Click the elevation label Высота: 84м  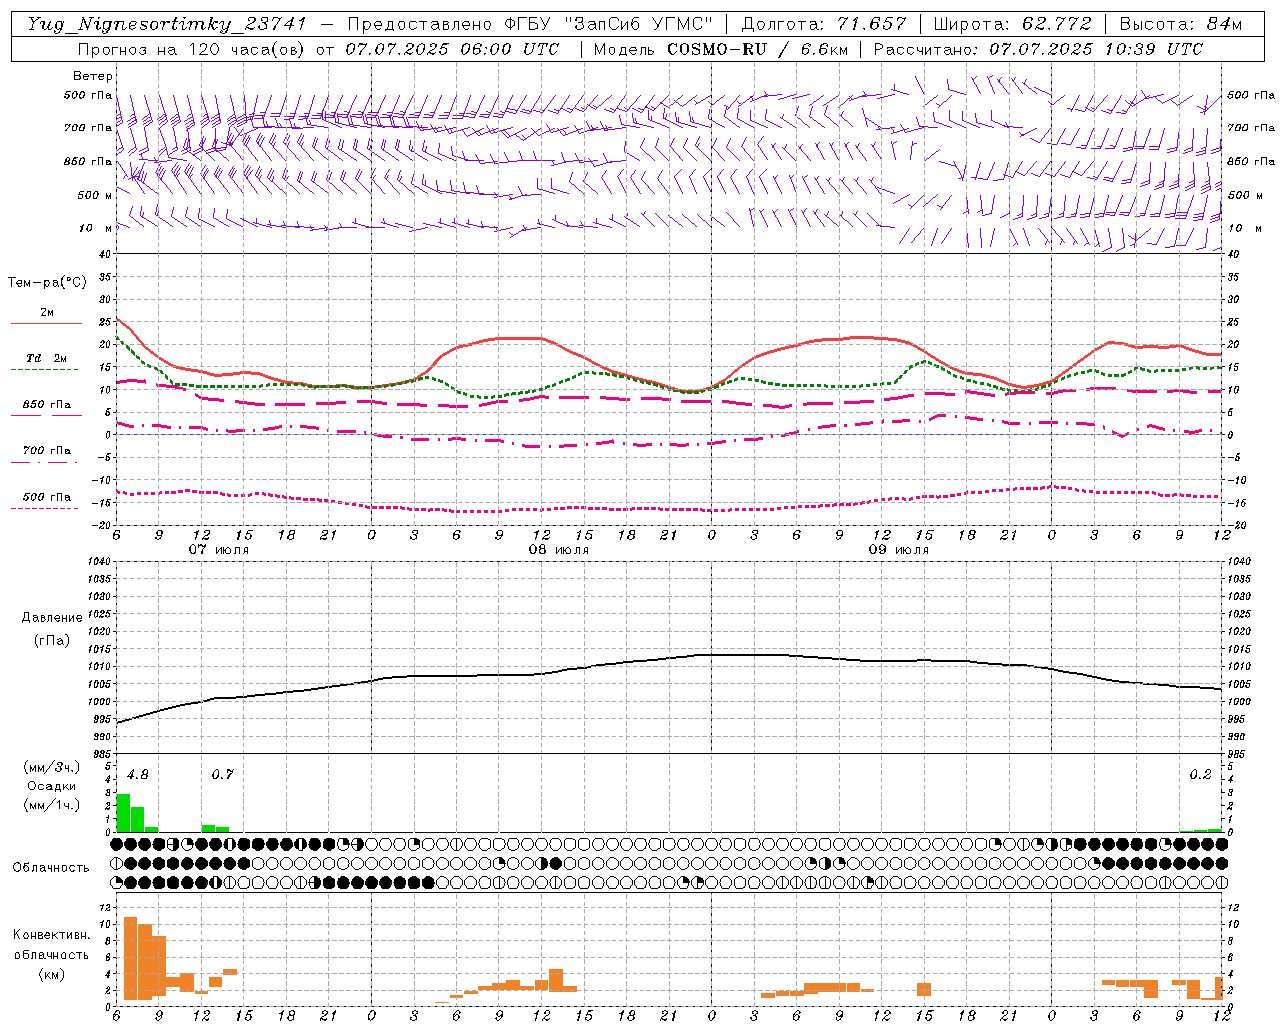(x=1180, y=24)
